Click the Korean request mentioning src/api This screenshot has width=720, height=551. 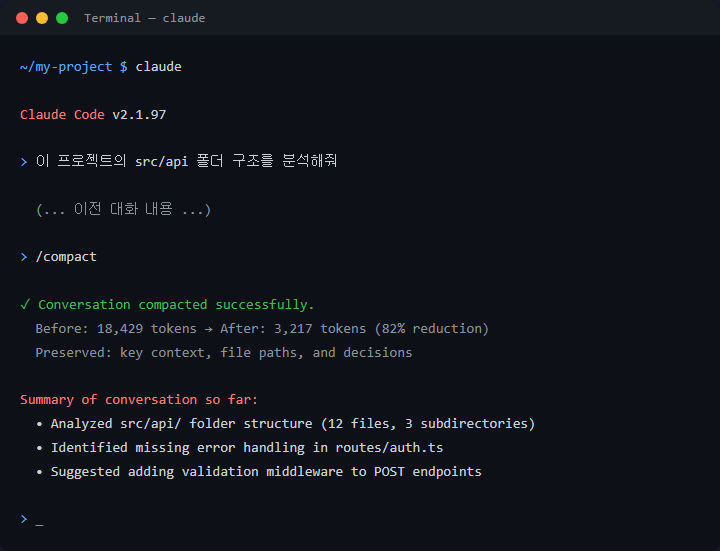pos(186,161)
